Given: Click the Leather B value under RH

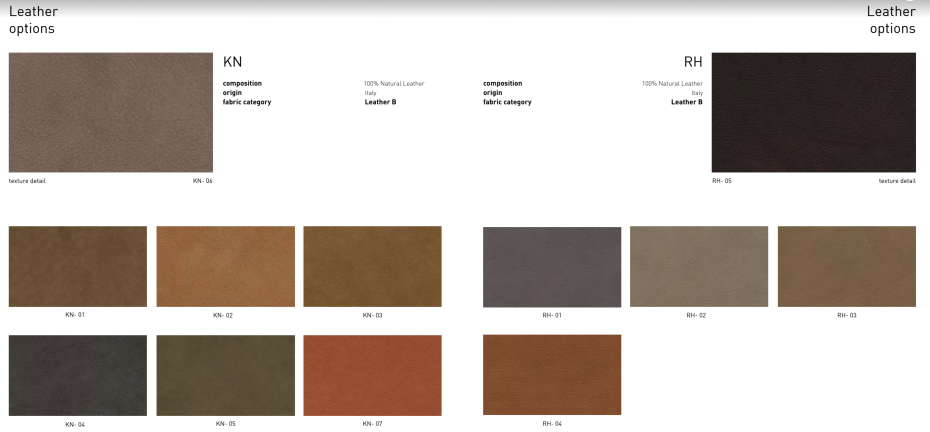Looking at the screenshot, I should click(x=686, y=102).
